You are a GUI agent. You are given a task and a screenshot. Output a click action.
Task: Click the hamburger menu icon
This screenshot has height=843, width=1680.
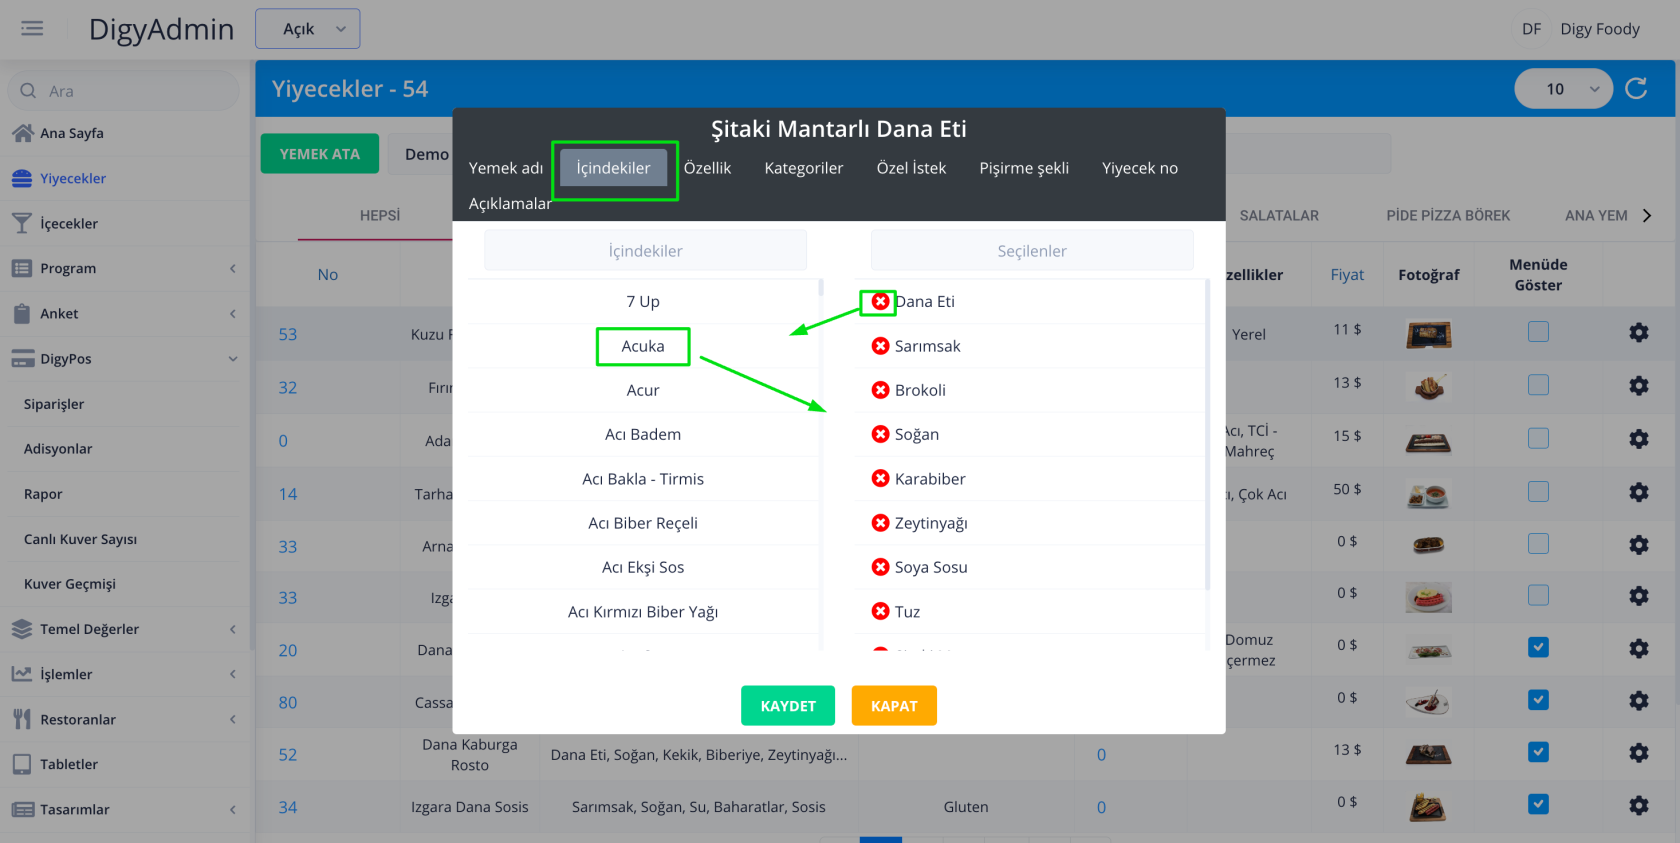pos(32,28)
